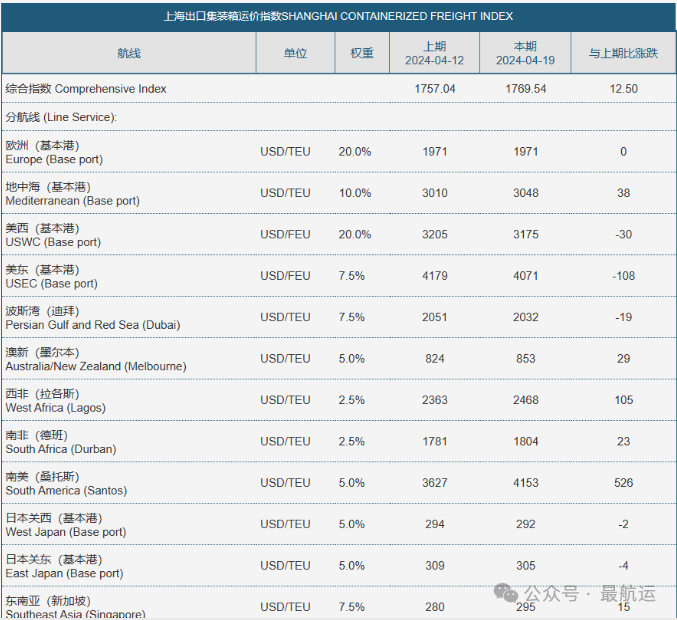Select the East Japan (Base port) route
This screenshot has width=677, height=620.
64,566
